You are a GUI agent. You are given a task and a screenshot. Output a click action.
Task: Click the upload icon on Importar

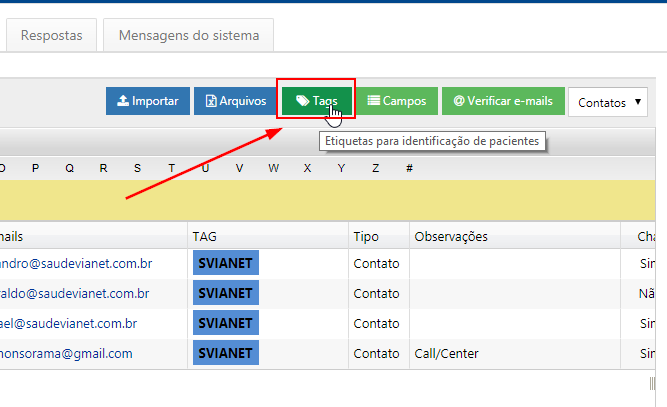pyautogui.click(x=123, y=100)
